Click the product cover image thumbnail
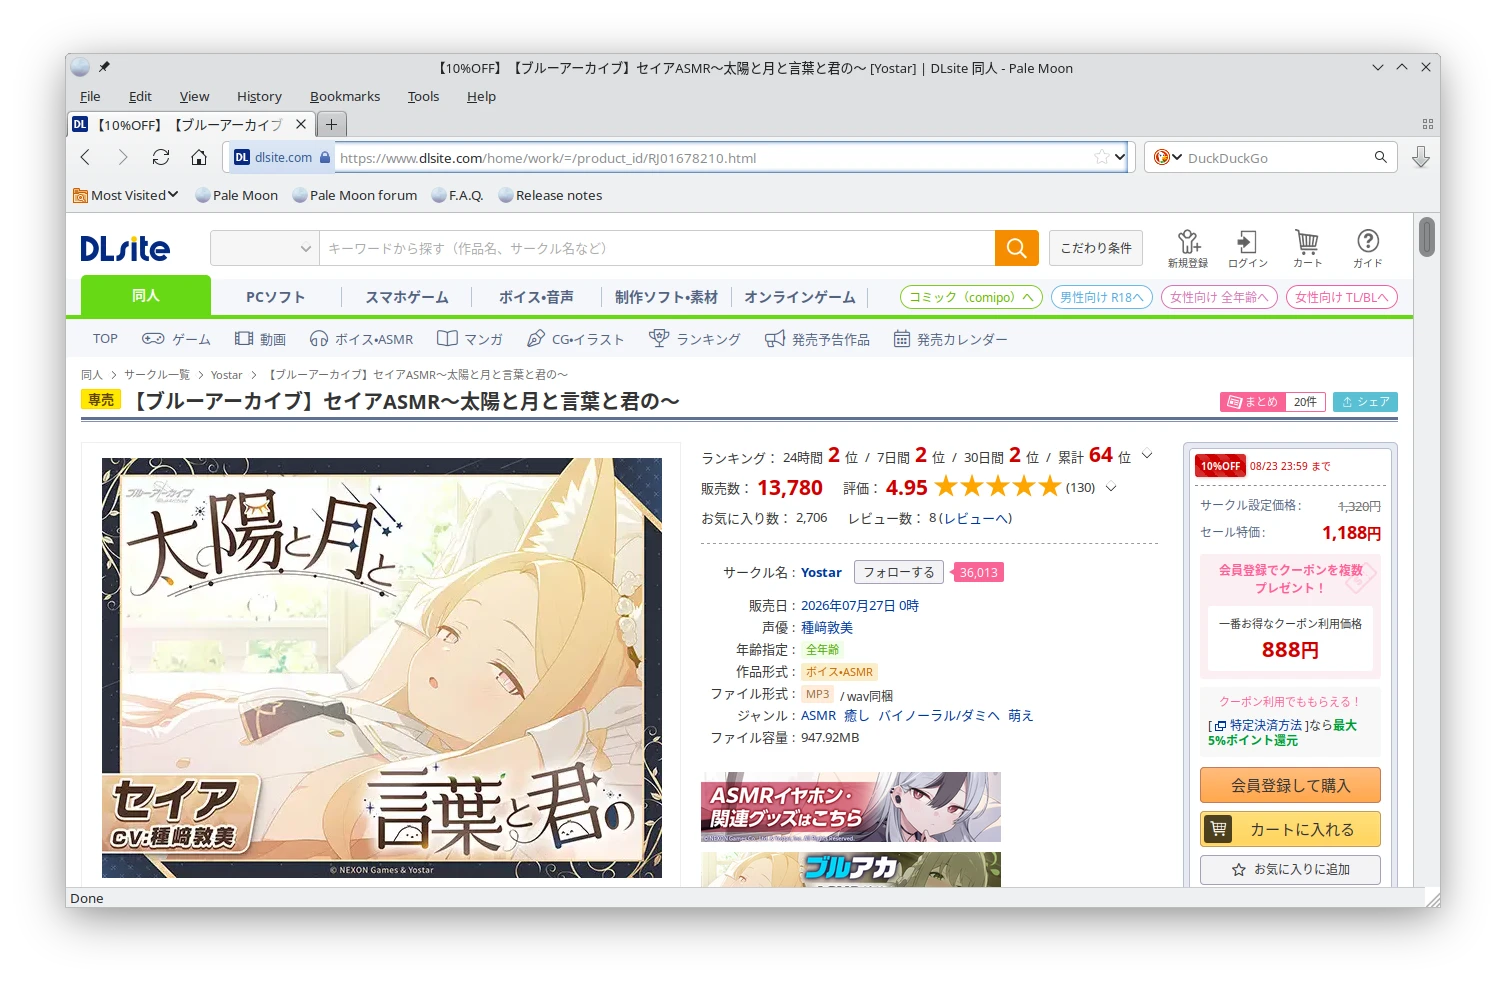Image resolution: width=1506 pixels, height=985 pixels. pos(382,668)
